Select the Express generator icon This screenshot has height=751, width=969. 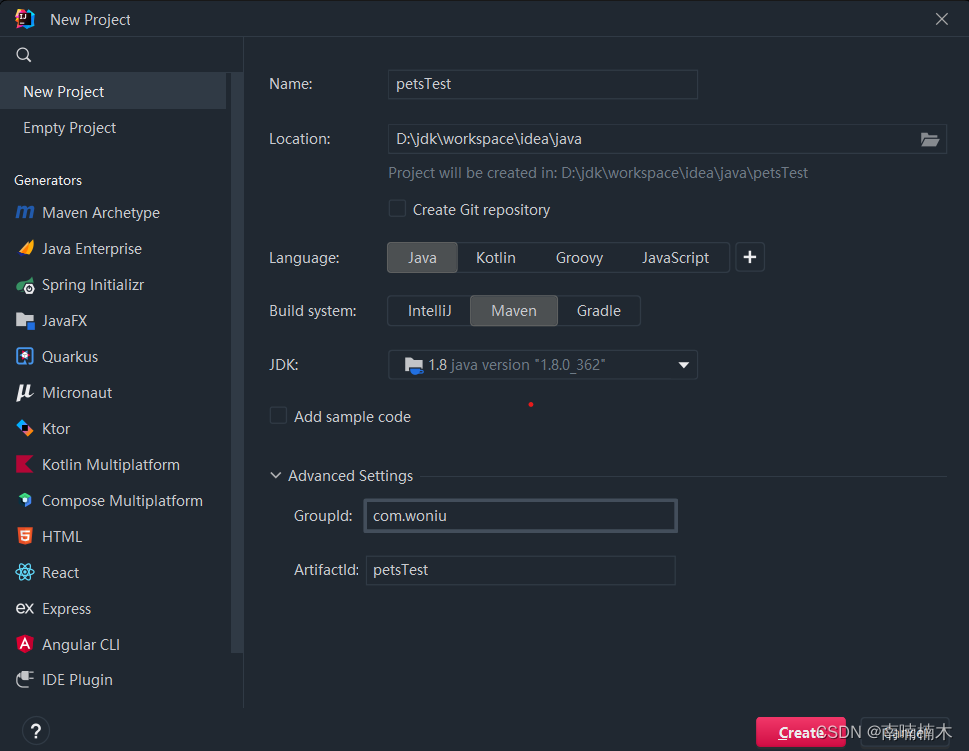pyautogui.click(x=25, y=608)
